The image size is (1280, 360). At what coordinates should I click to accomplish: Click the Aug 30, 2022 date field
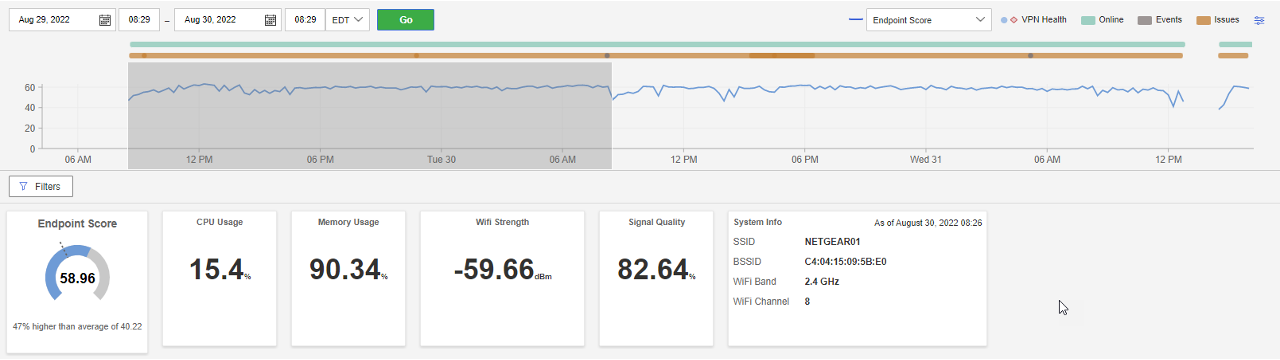227,20
